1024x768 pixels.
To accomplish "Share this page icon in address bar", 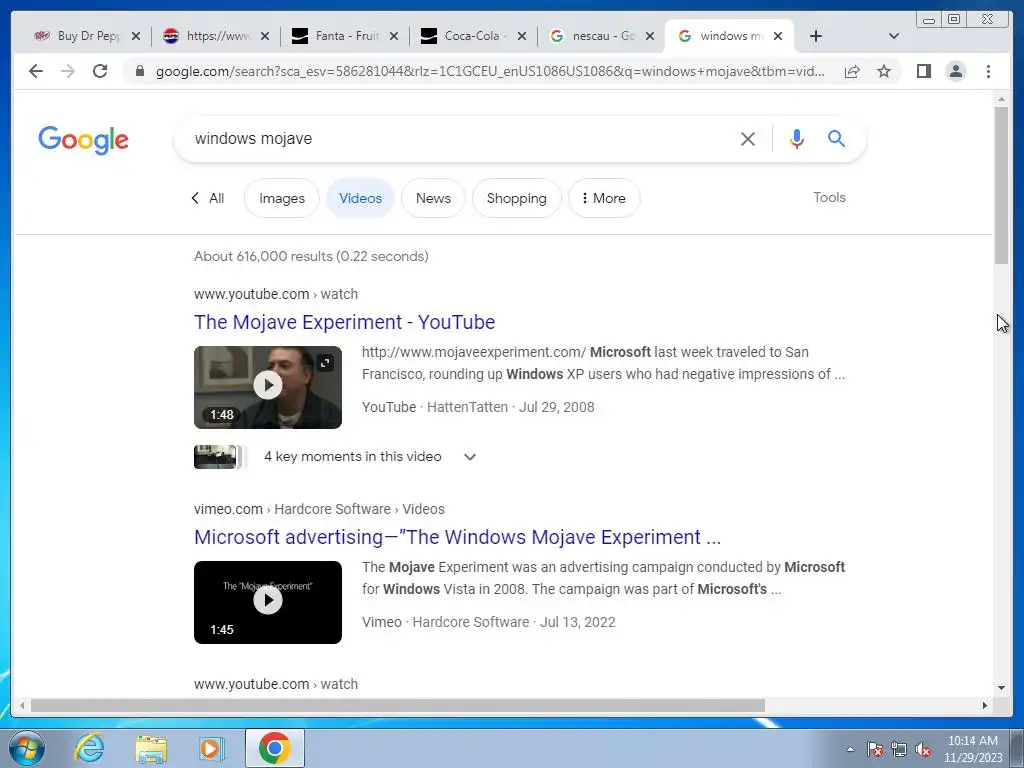I will click(x=852, y=71).
